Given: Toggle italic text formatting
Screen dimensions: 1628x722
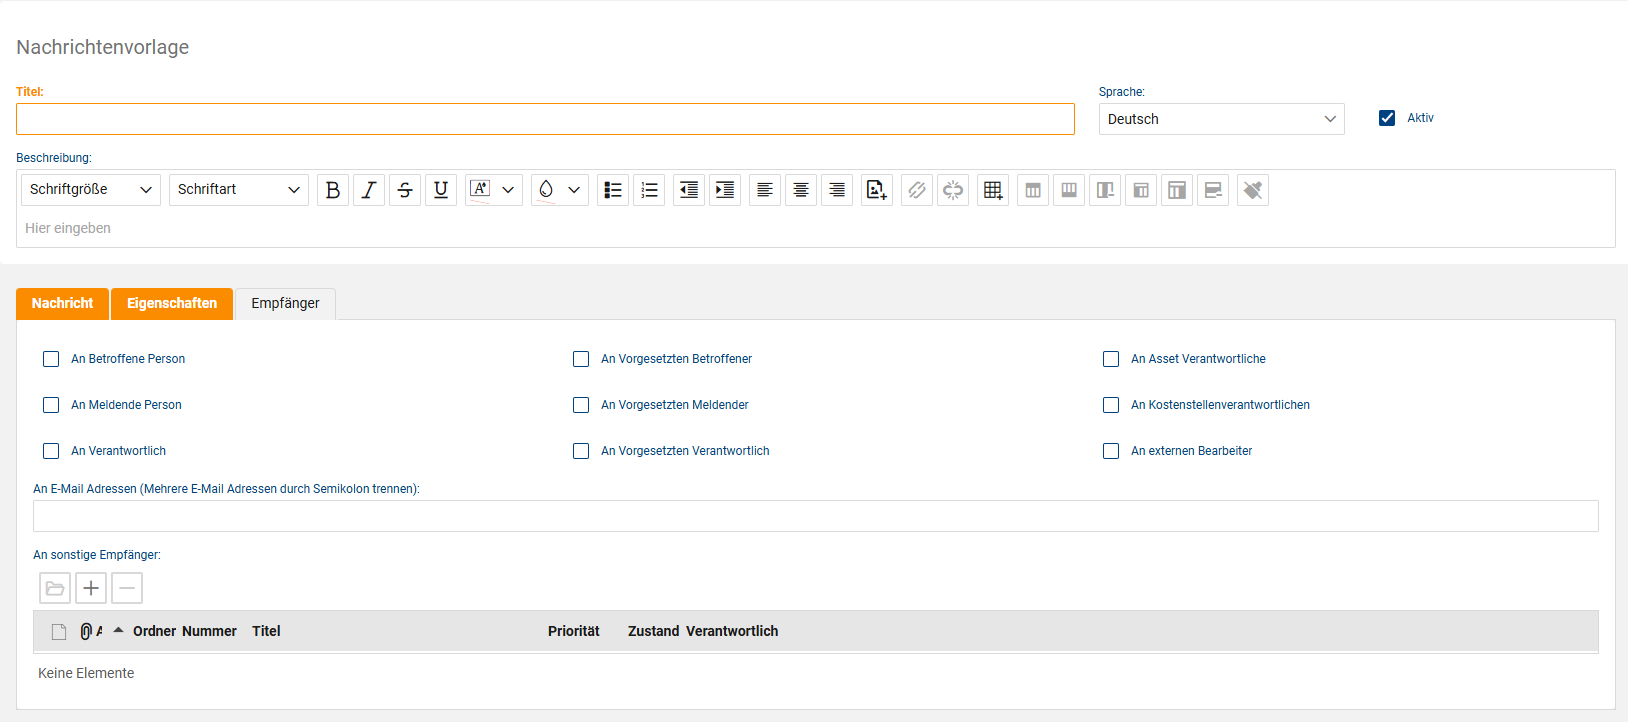Looking at the screenshot, I should 369,190.
